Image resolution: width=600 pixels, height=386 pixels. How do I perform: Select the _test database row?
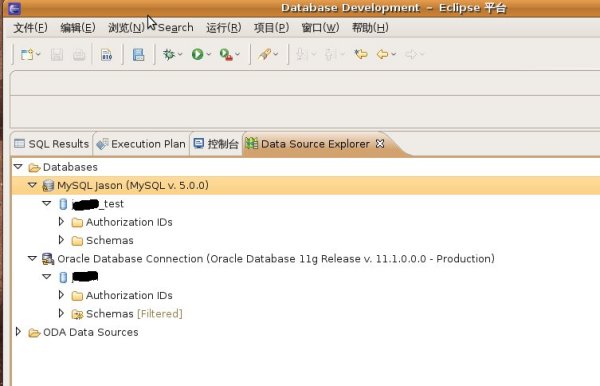306,204
